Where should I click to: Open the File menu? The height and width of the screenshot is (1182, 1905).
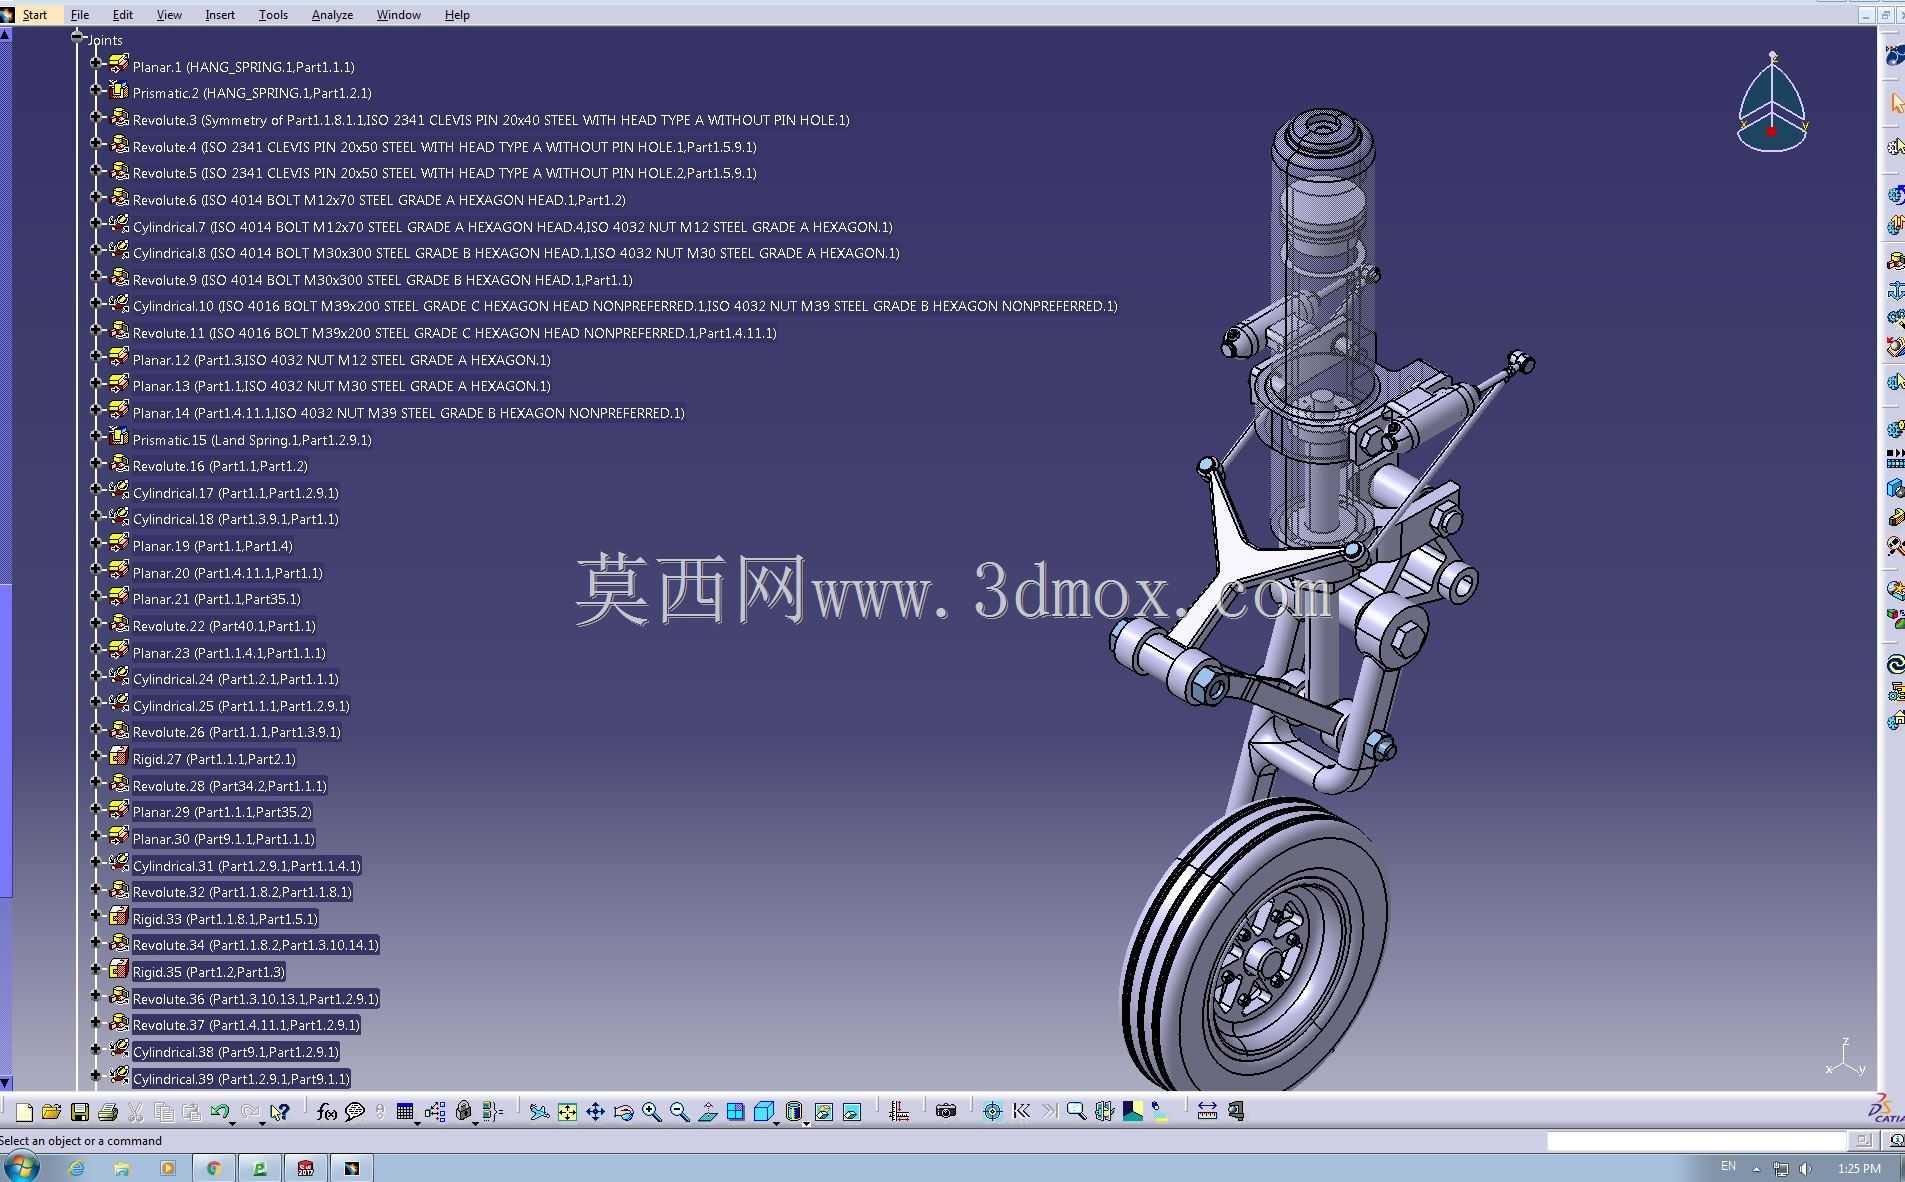coord(80,15)
